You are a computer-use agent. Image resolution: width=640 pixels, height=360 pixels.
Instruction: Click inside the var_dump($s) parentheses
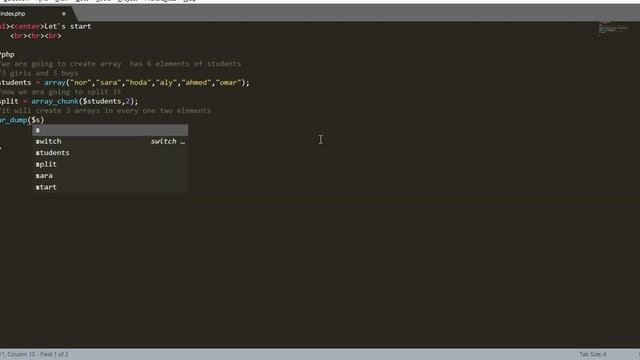point(36,120)
